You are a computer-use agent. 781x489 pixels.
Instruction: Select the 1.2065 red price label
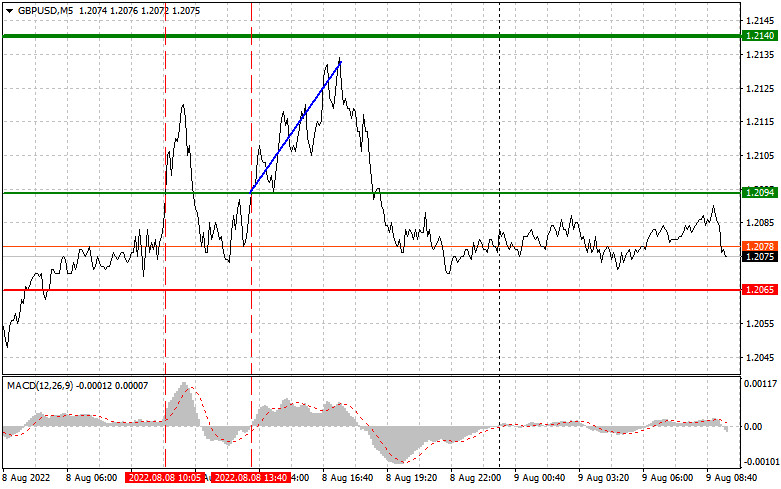coord(760,290)
